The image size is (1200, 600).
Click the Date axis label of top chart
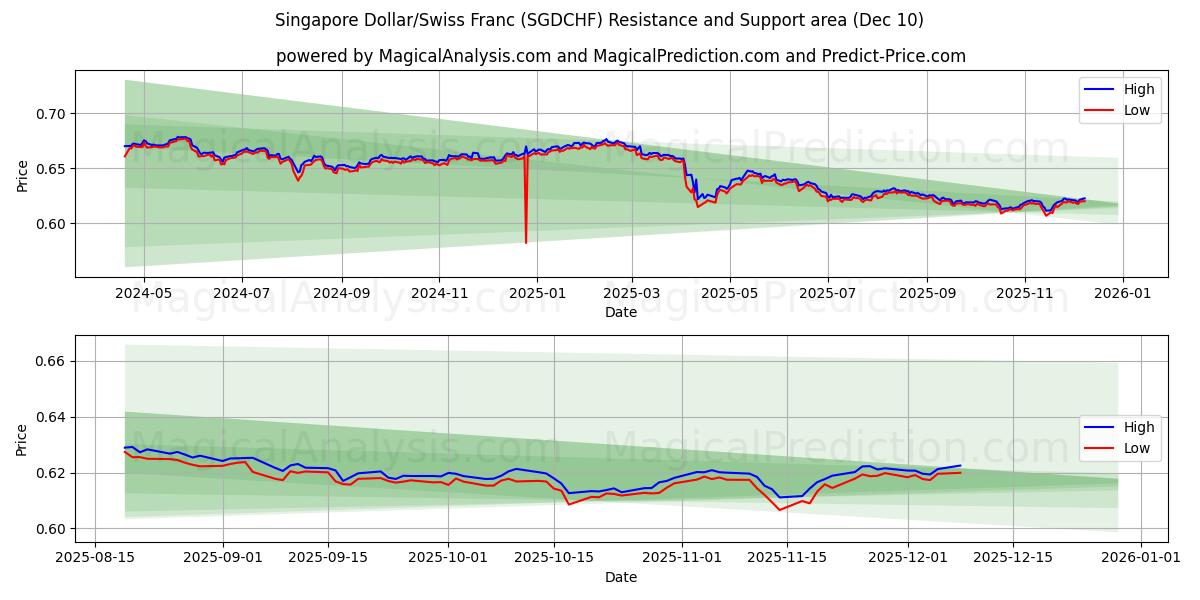pos(622,313)
